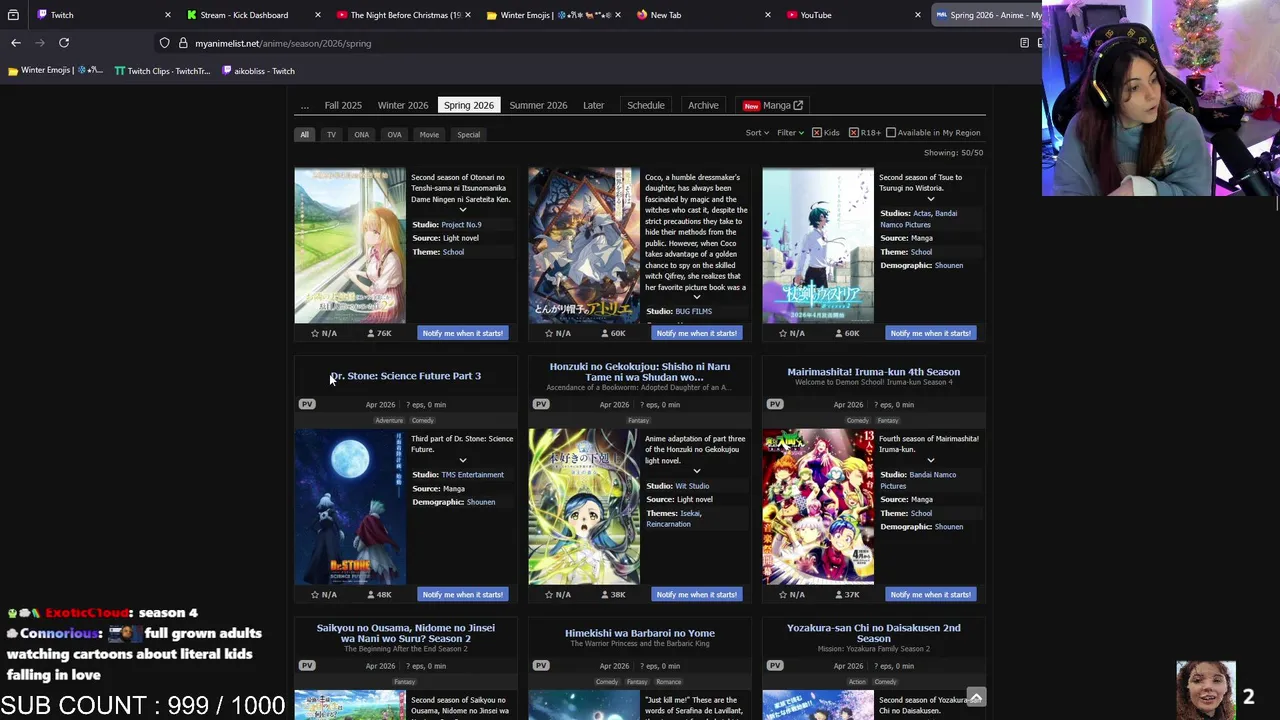Viewport: 1280px width, 720px height.
Task: Switch to Fall 2025 season tab
Action: [343, 105]
